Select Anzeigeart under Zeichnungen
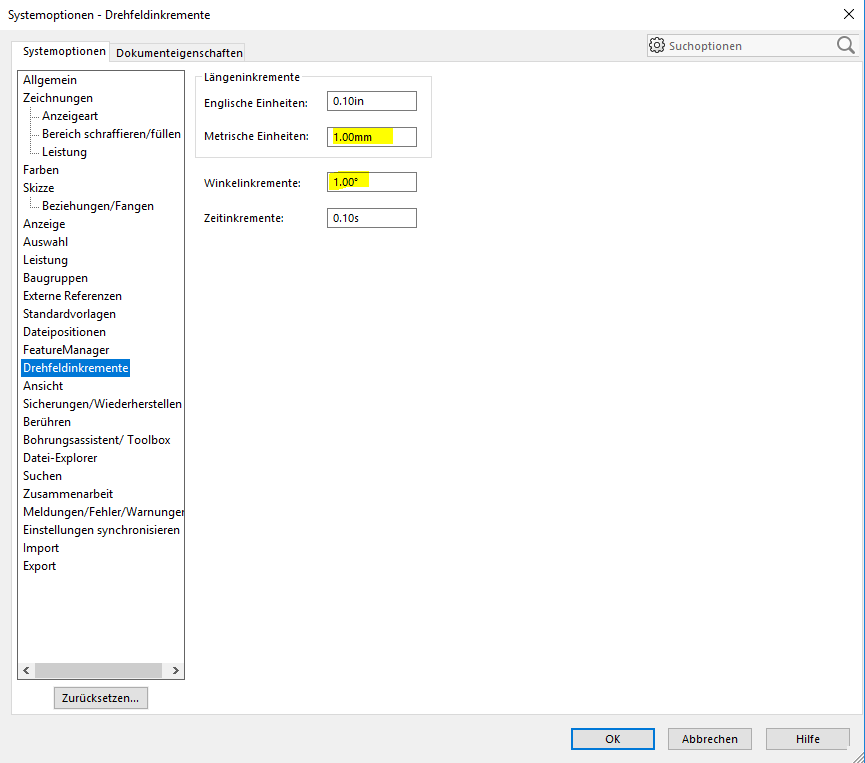865x763 pixels. click(x=70, y=116)
